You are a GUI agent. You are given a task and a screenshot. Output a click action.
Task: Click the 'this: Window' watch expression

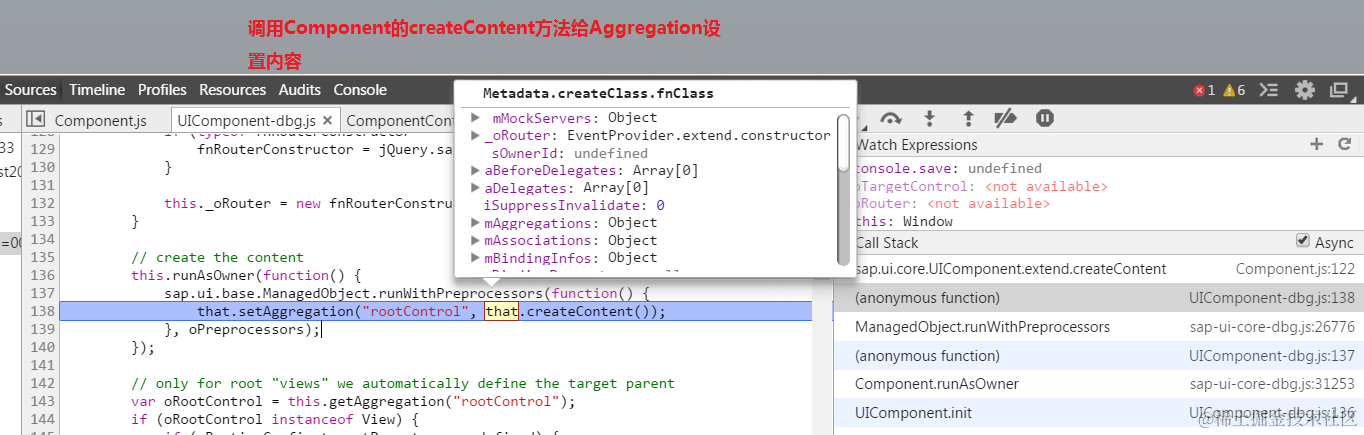pyautogui.click(x=904, y=221)
